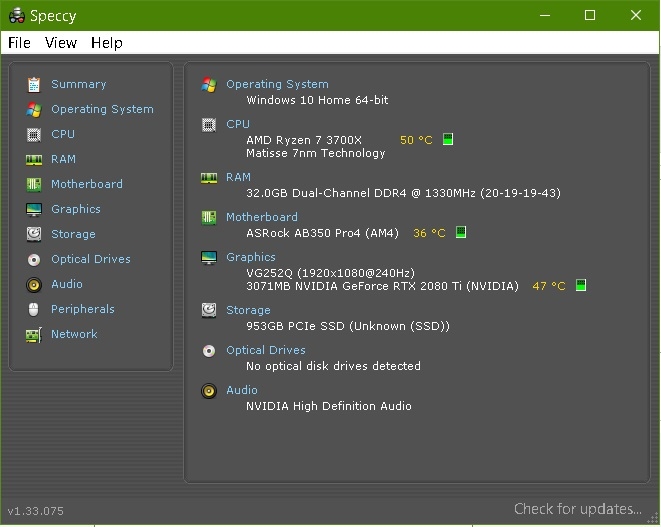This screenshot has height=527, width=661.
Task: Click the CPU chip icon in sidebar
Action: tap(34, 135)
